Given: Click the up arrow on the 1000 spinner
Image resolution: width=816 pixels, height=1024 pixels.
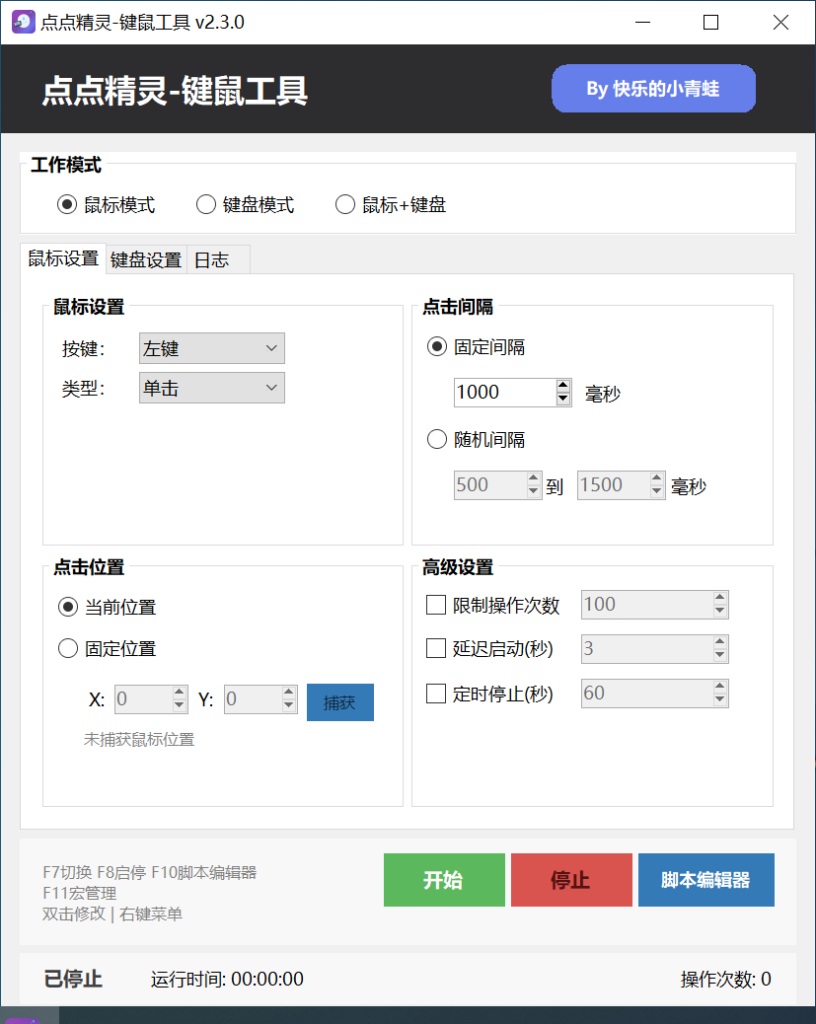Looking at the screenshot, I should (x=565, y=386).
